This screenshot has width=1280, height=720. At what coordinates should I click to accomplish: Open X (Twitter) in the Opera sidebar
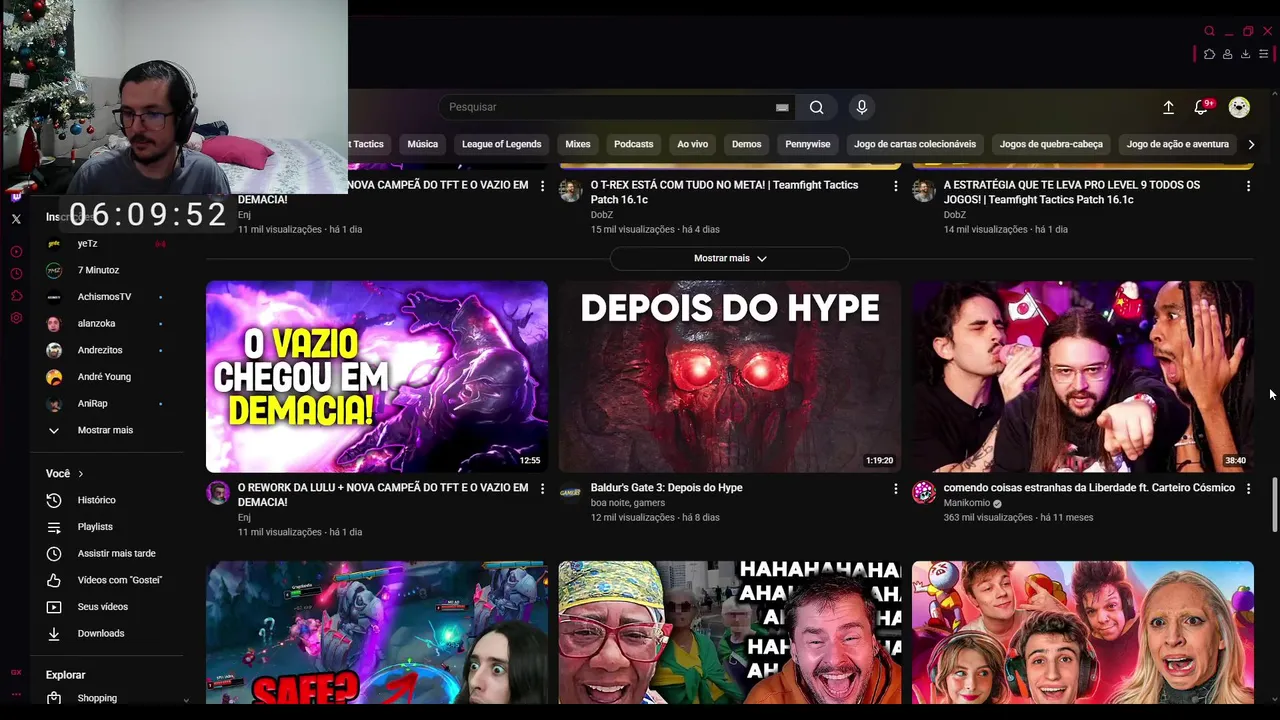point(16,219)
